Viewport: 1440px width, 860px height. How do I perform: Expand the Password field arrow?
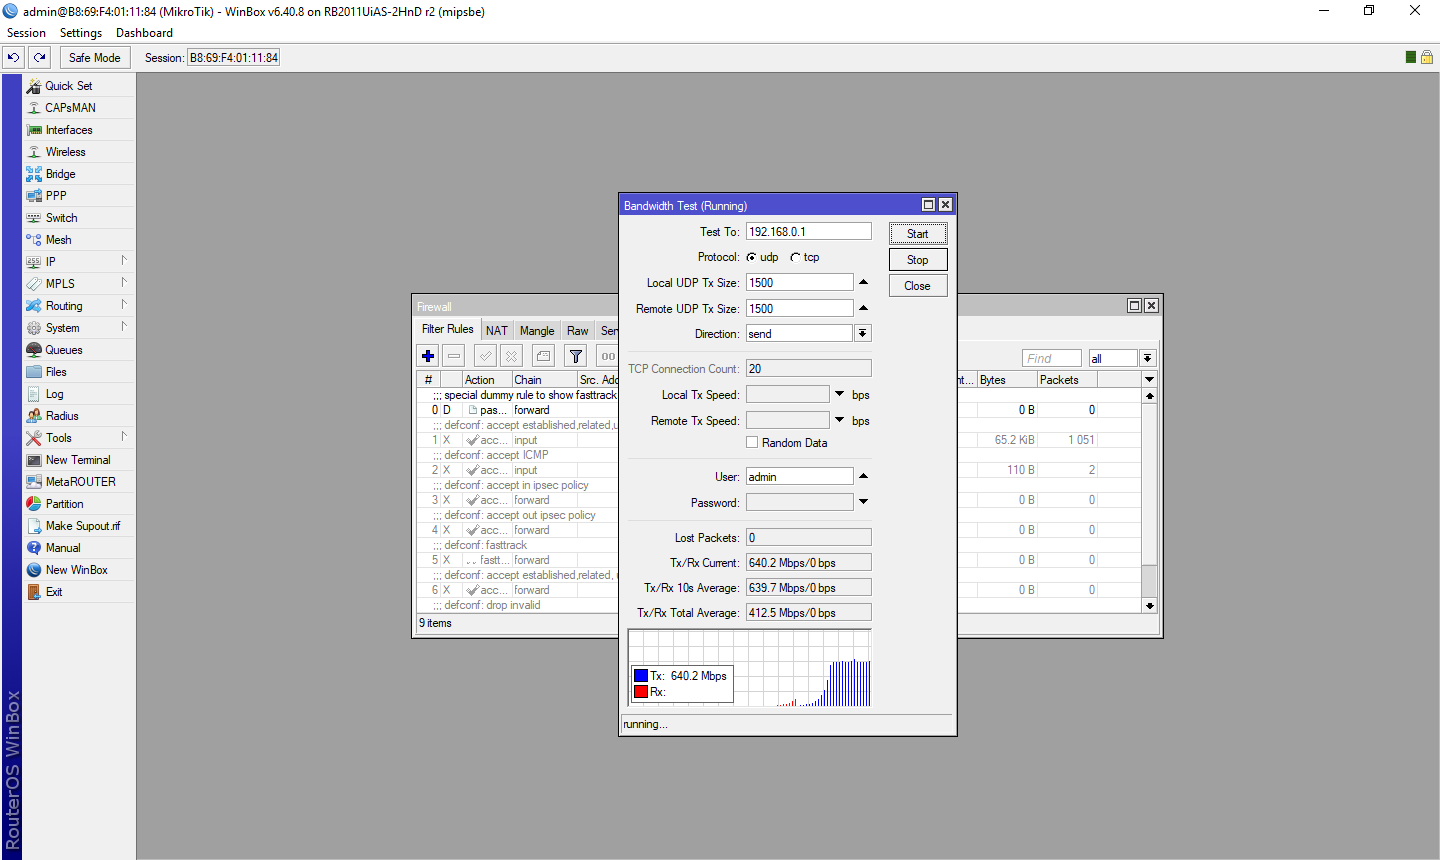click(x=863, y=501)
